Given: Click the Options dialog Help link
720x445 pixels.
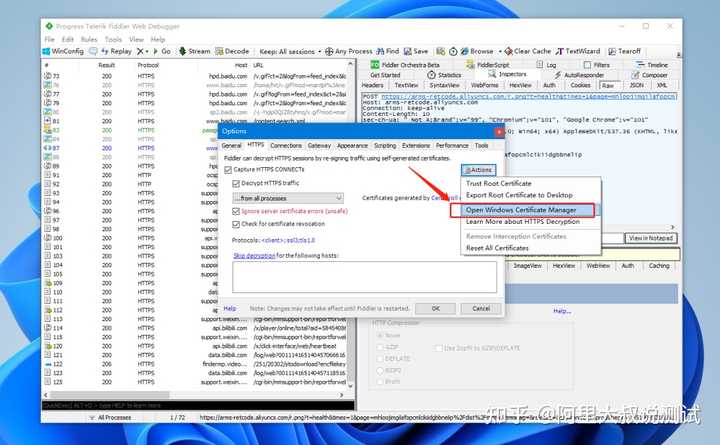Looking at the screenshot, I should pos(230,309).
